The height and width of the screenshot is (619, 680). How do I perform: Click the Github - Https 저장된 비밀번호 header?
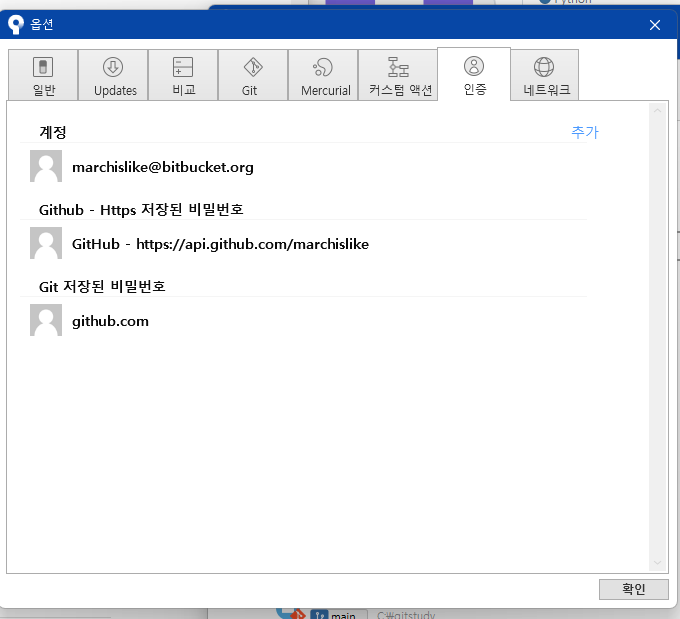(141, 210)
